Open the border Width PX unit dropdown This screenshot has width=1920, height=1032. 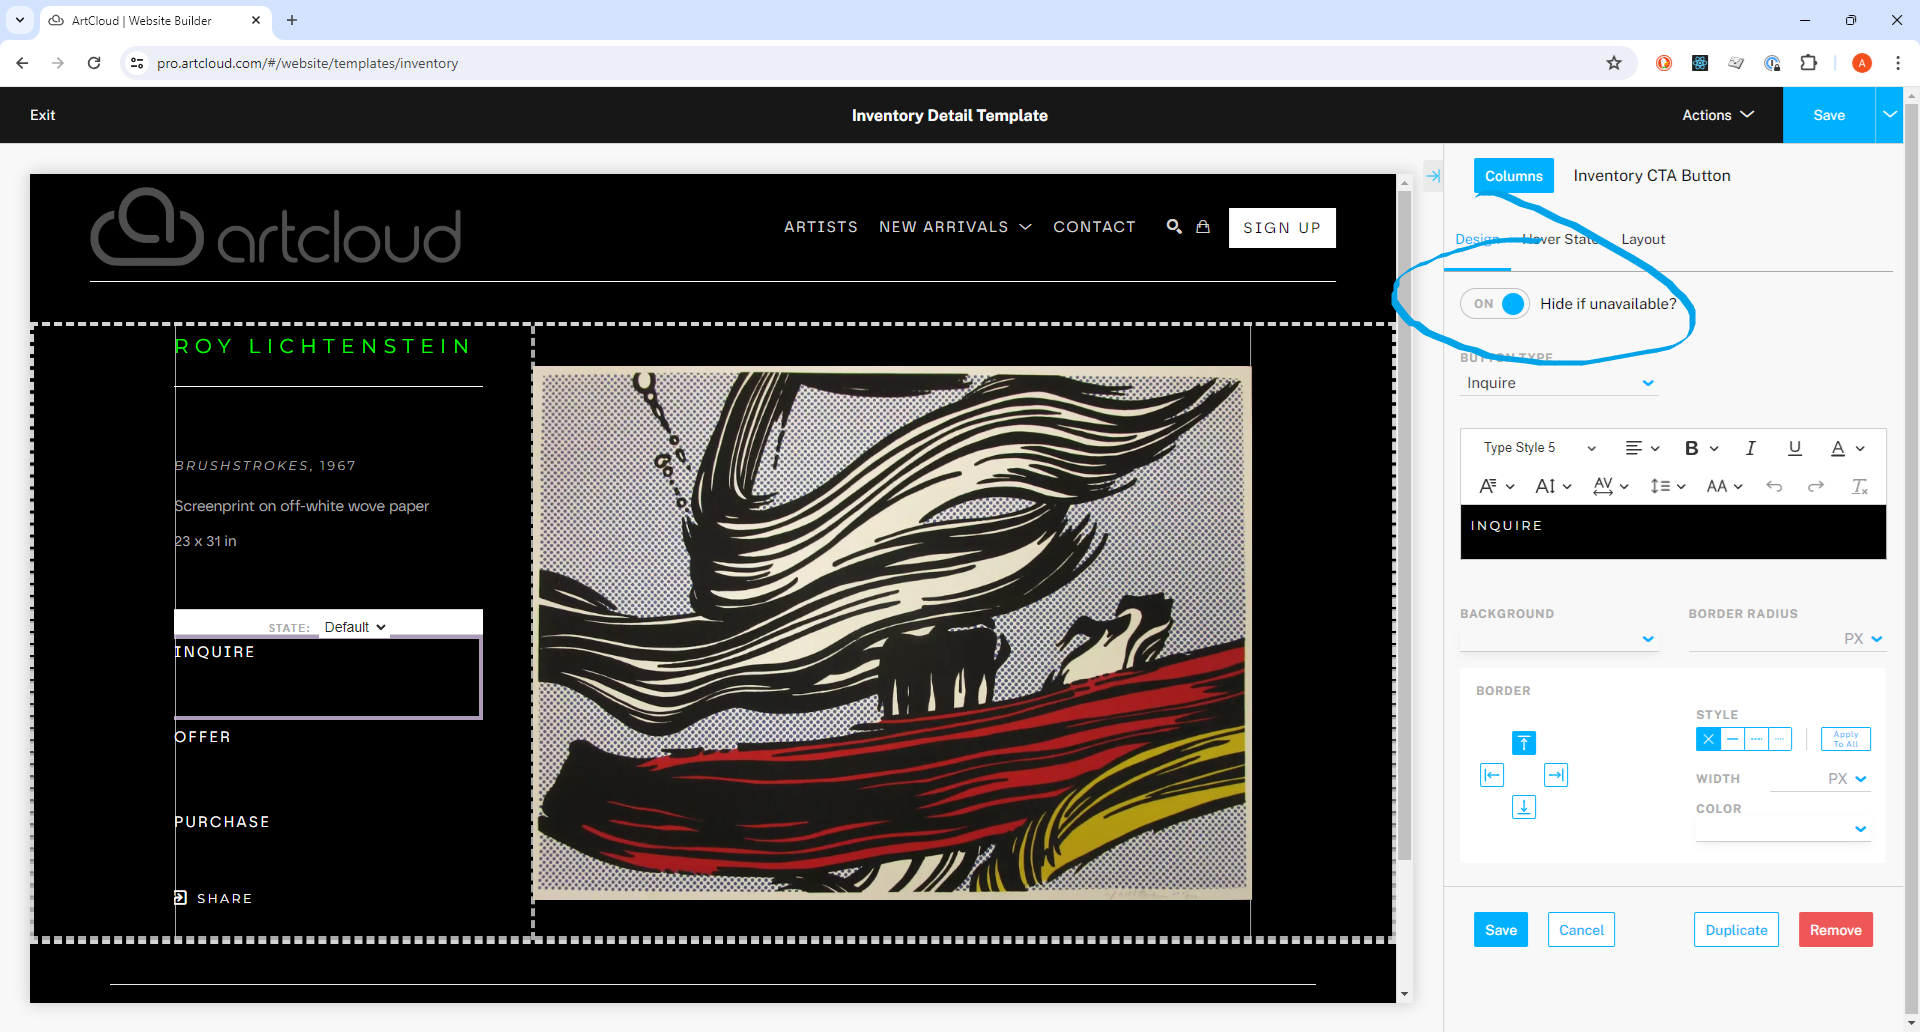(1848, 779)
